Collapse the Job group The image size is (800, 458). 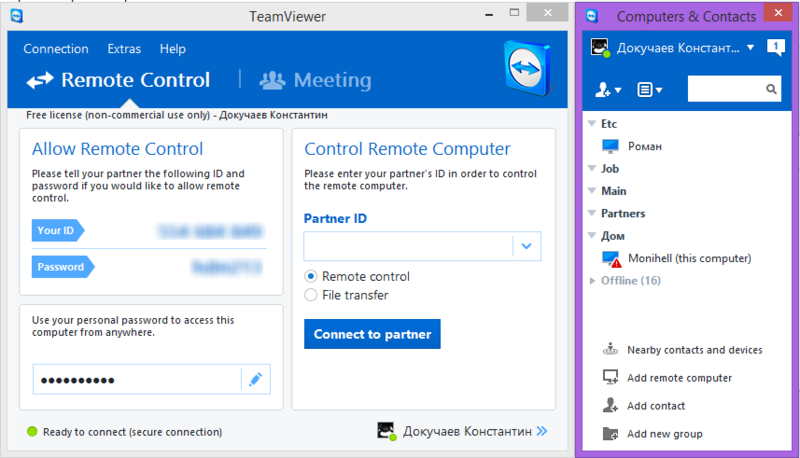[x=592, y=168]
